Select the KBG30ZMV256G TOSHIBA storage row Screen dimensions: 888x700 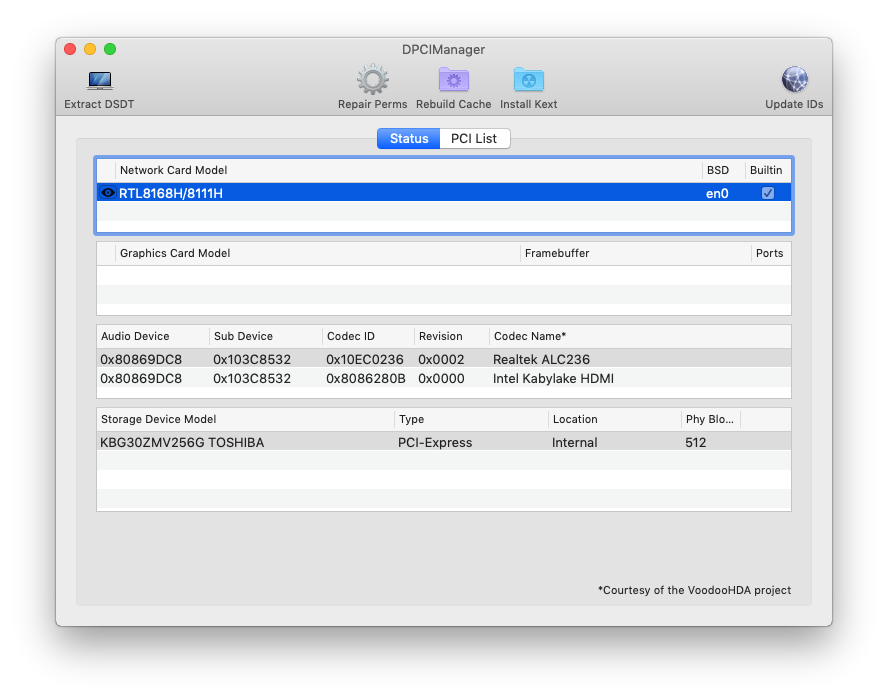[444, 442]
